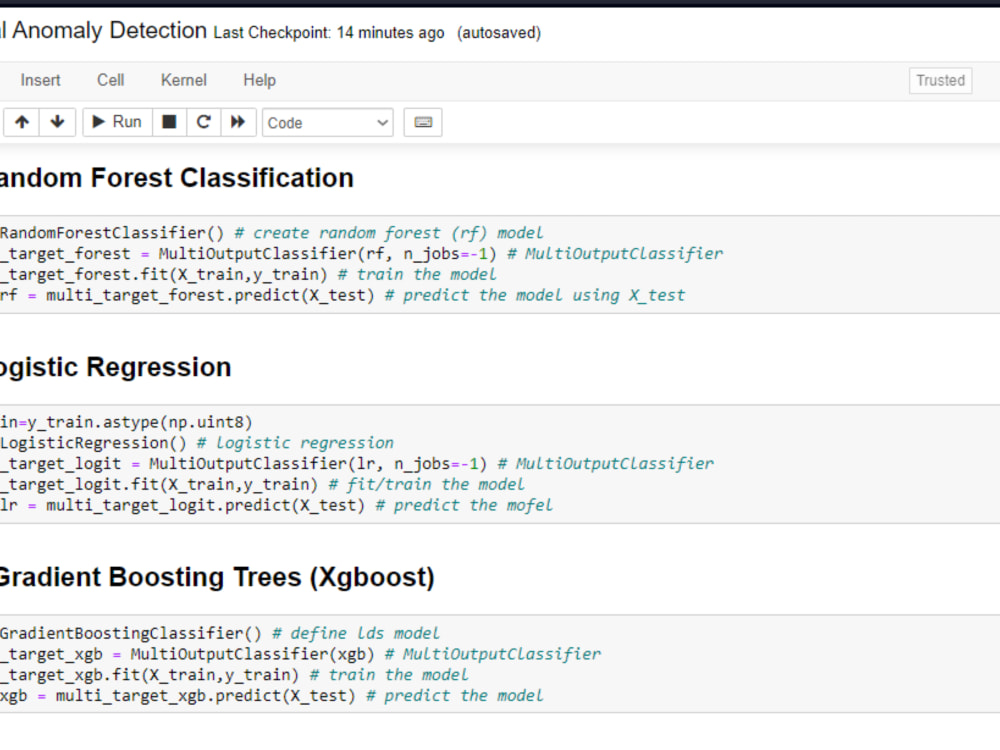Click the Gradient Boosting Trees heading
The image size is (1000, 750).
point(215,577)
